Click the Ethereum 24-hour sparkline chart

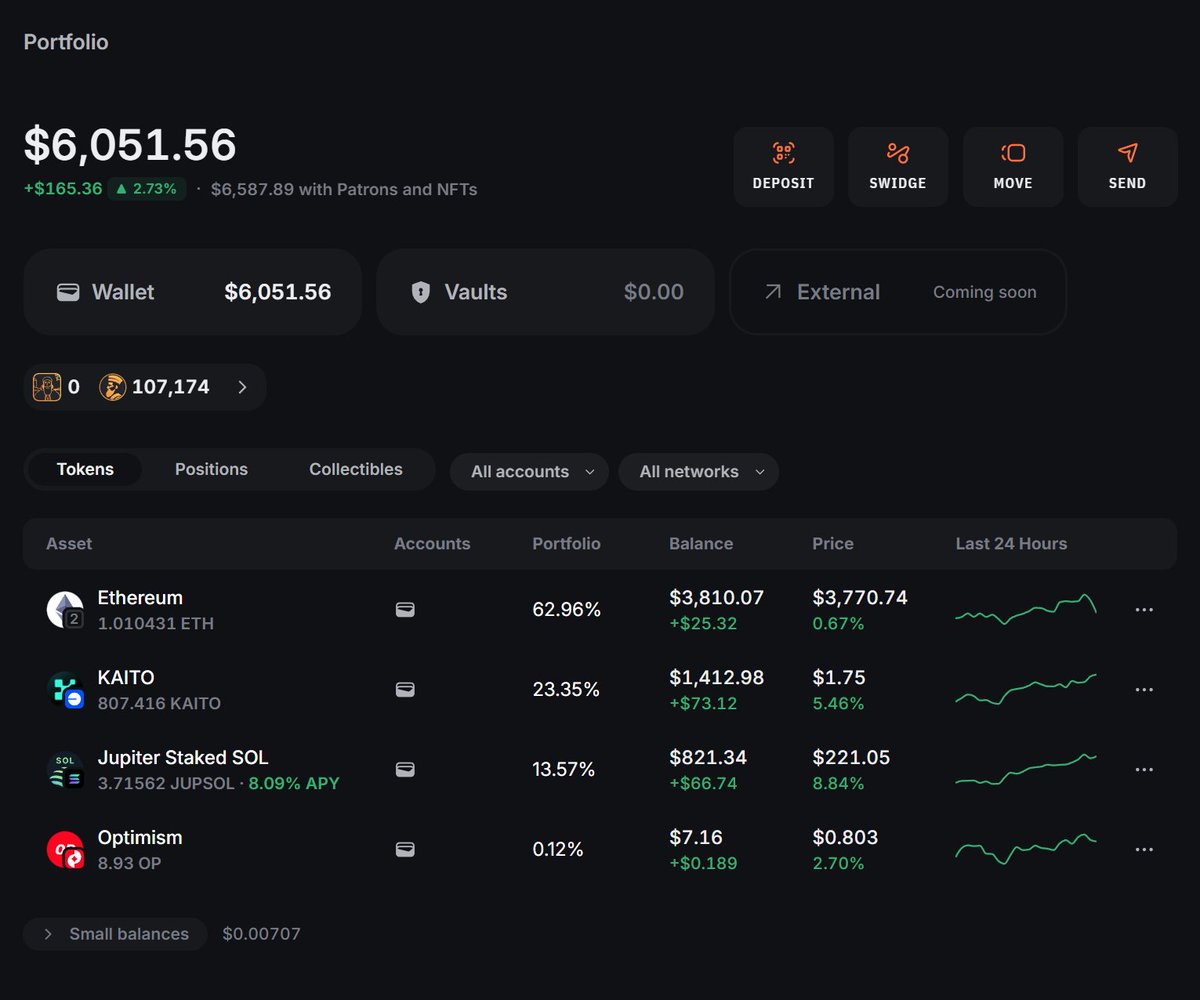1026,609
